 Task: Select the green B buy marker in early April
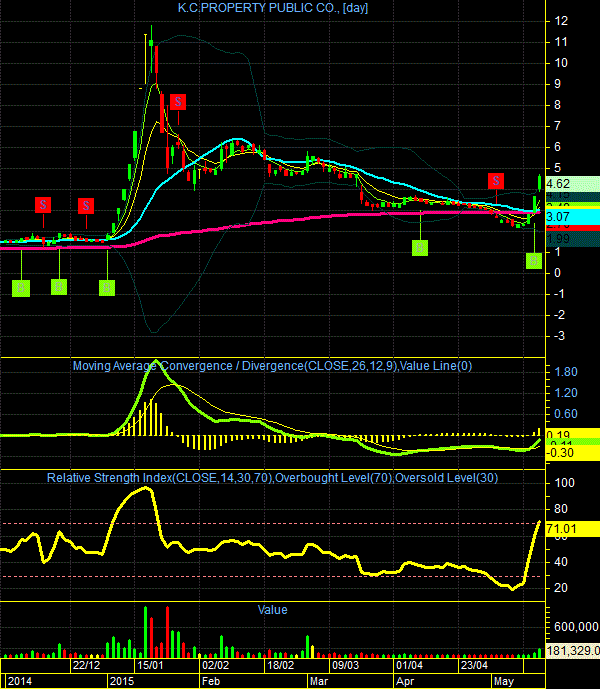coord(420,248)
